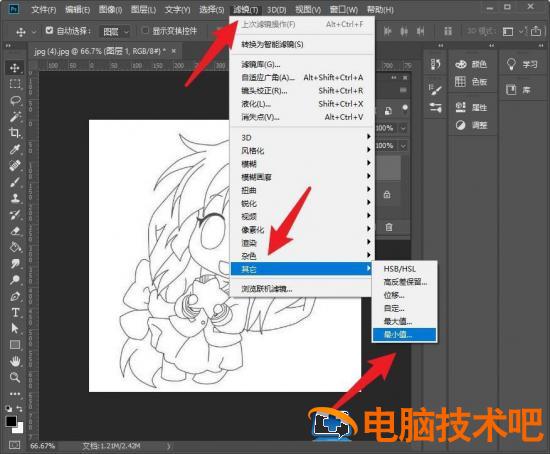
Task: Select the History Brush tool
Action: 15,214
